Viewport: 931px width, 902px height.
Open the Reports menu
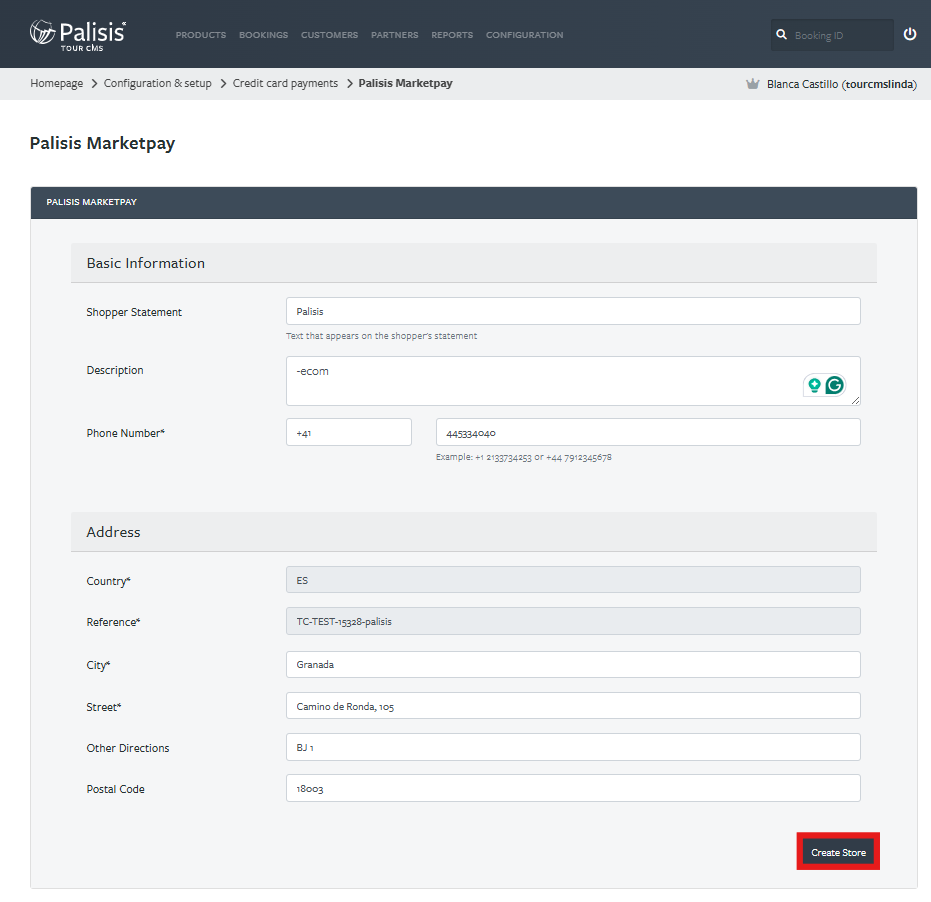(x=452, y=35)
